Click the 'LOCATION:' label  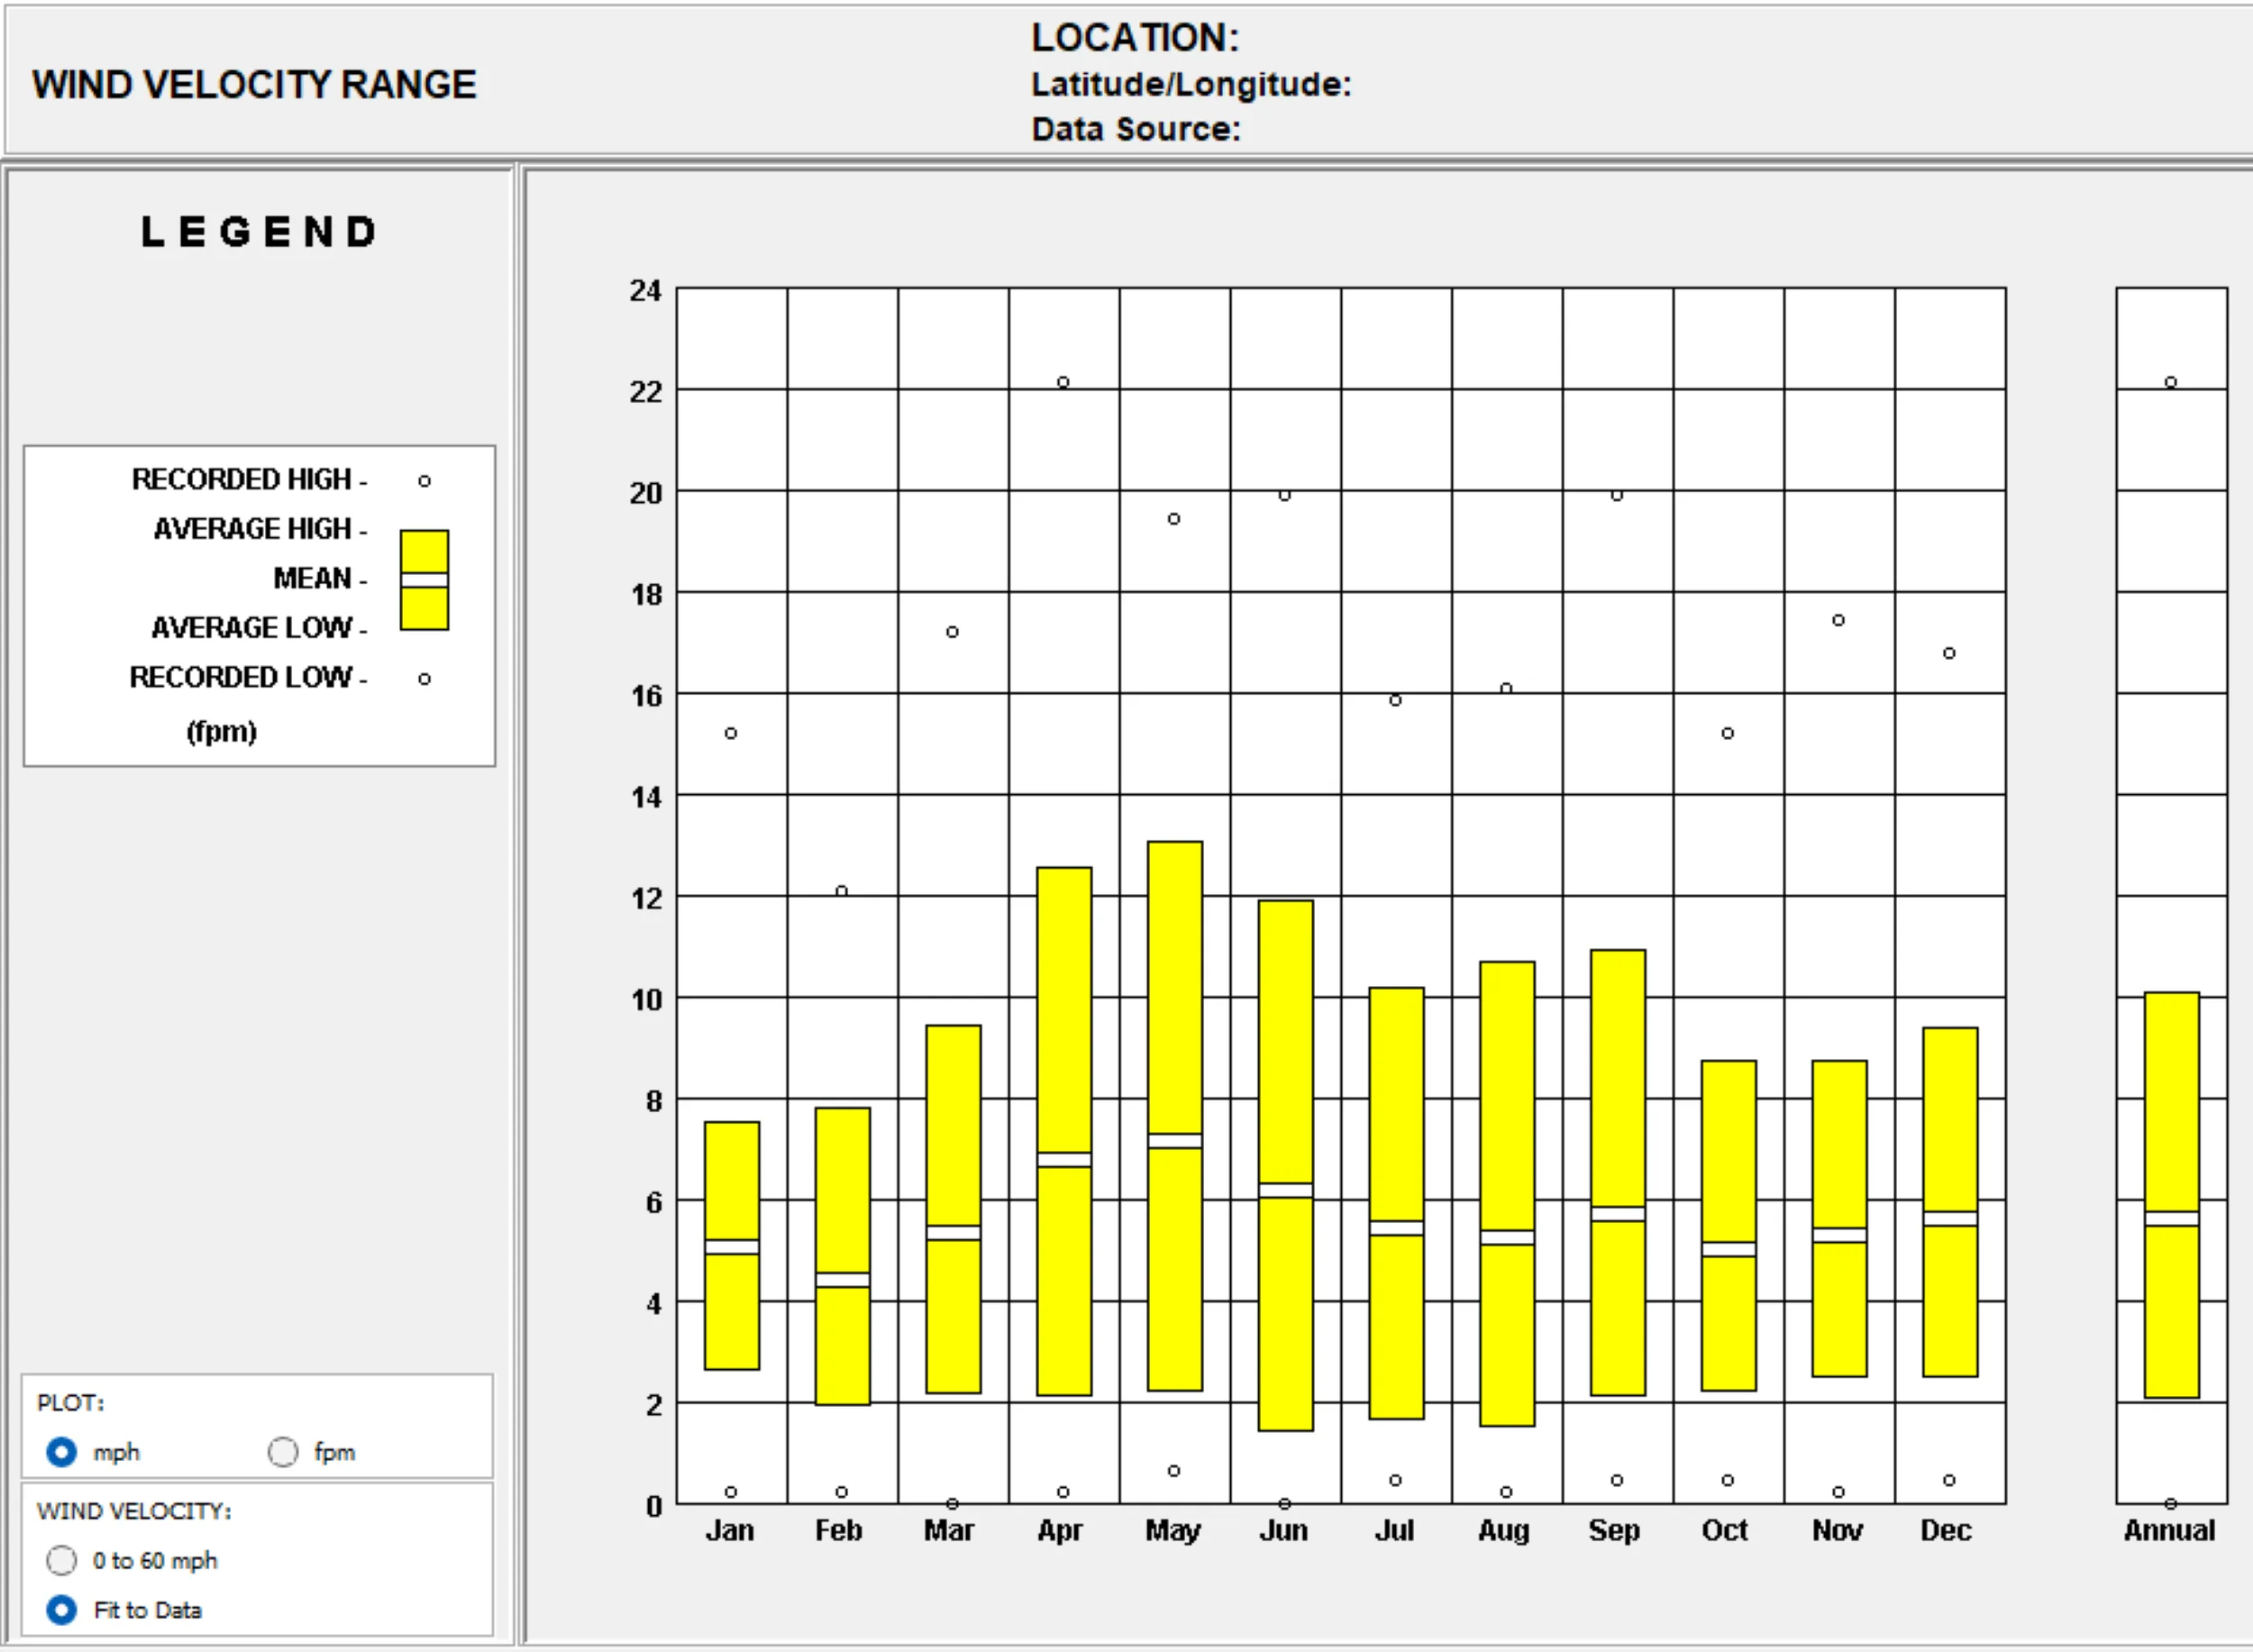pos(1135,38)
